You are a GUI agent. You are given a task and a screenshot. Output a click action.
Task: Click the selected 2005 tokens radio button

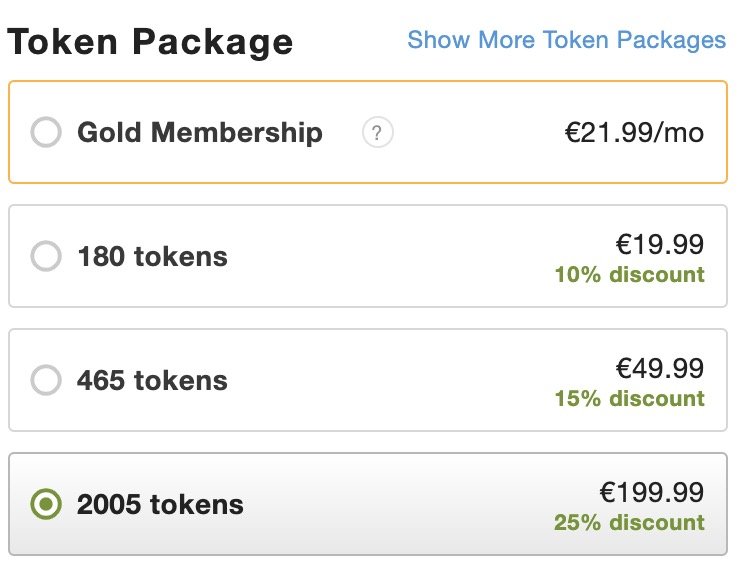tap(46, 504)
